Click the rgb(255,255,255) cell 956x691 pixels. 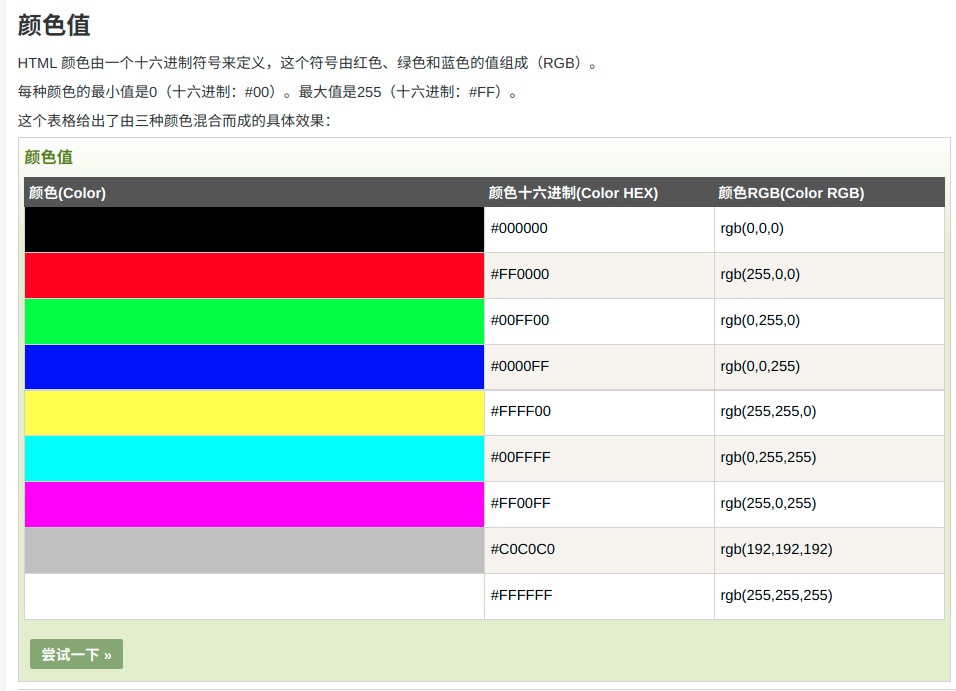(x=829, y=596)
